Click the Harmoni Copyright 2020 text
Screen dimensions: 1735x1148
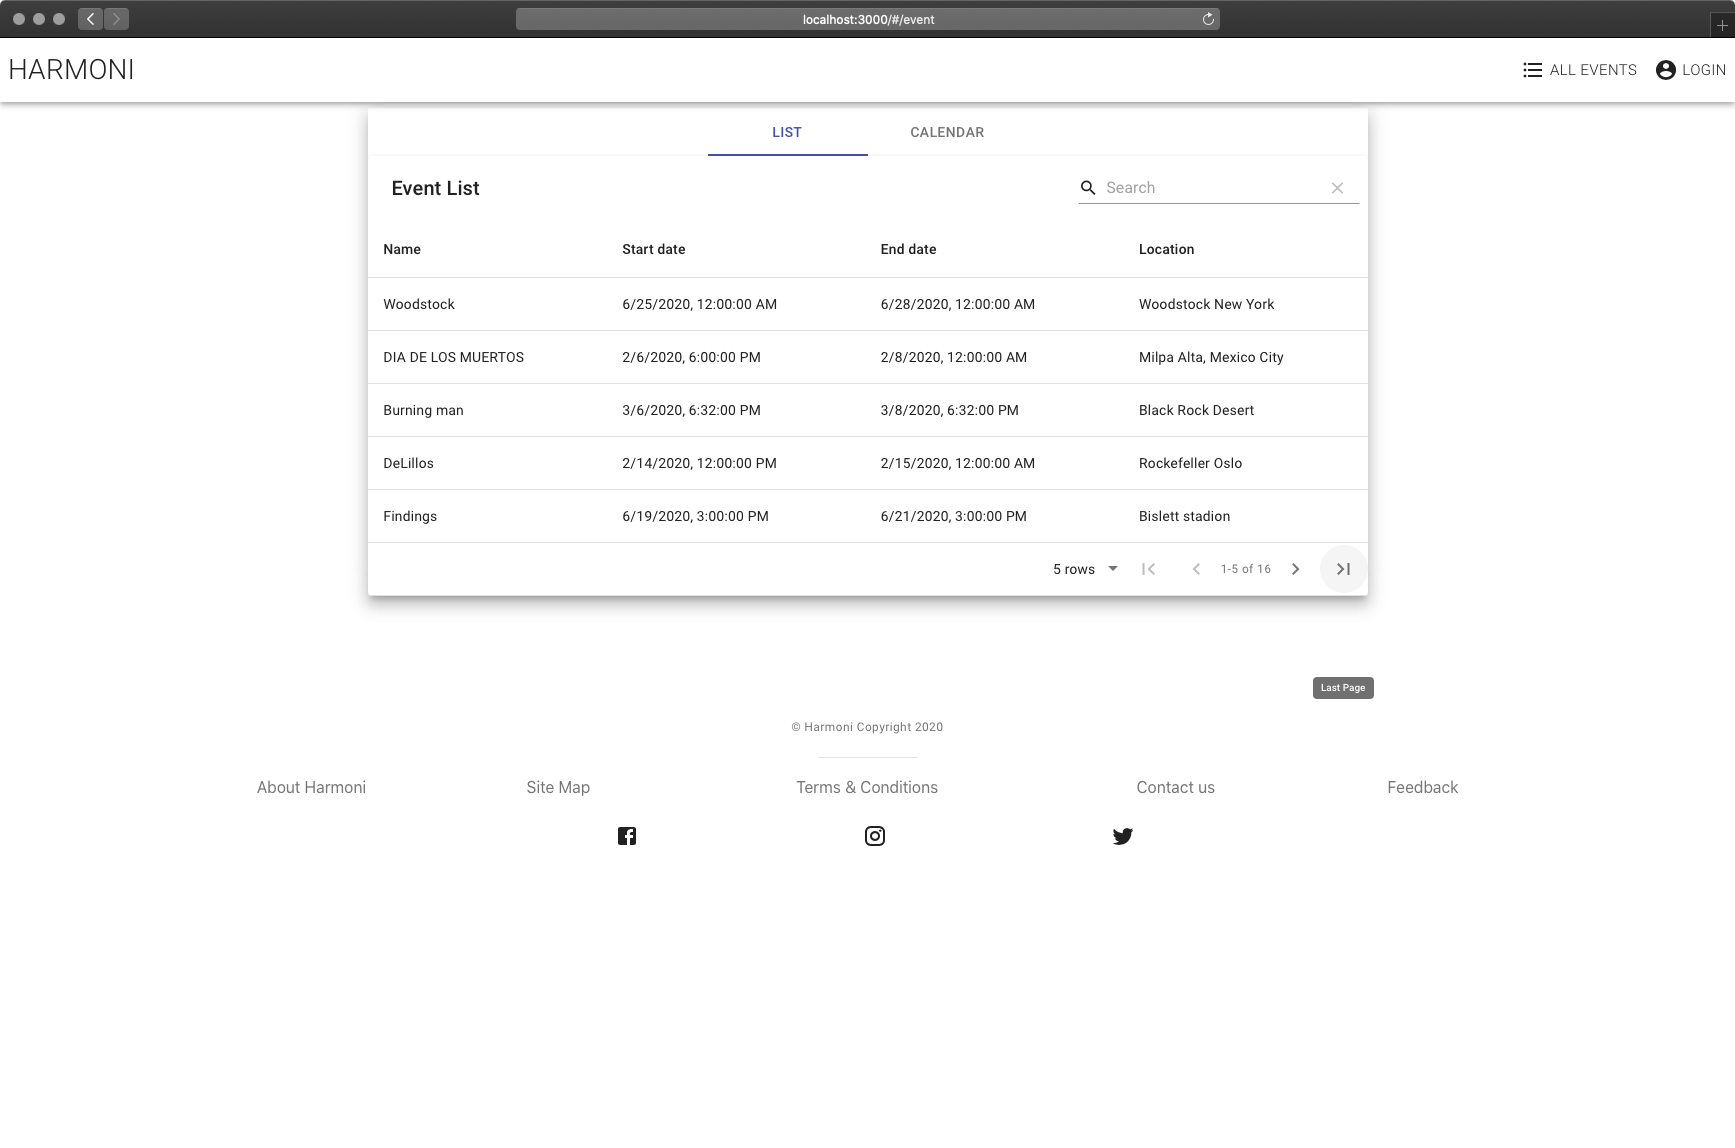click(867, 728)
